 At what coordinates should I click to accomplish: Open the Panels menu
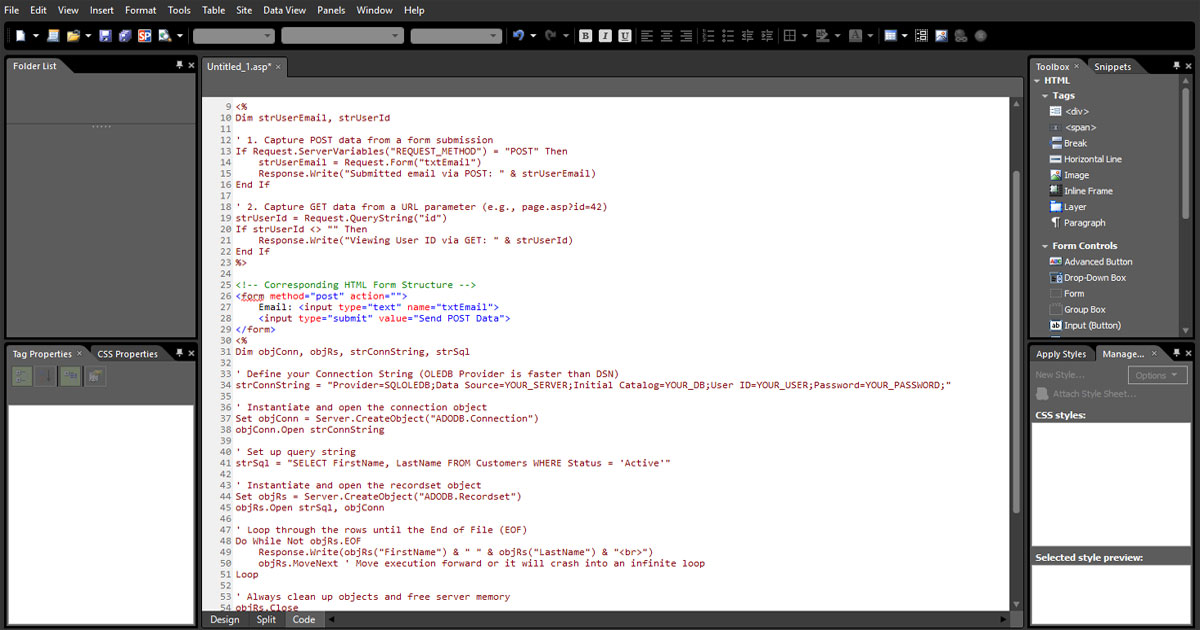coord(331,10)
